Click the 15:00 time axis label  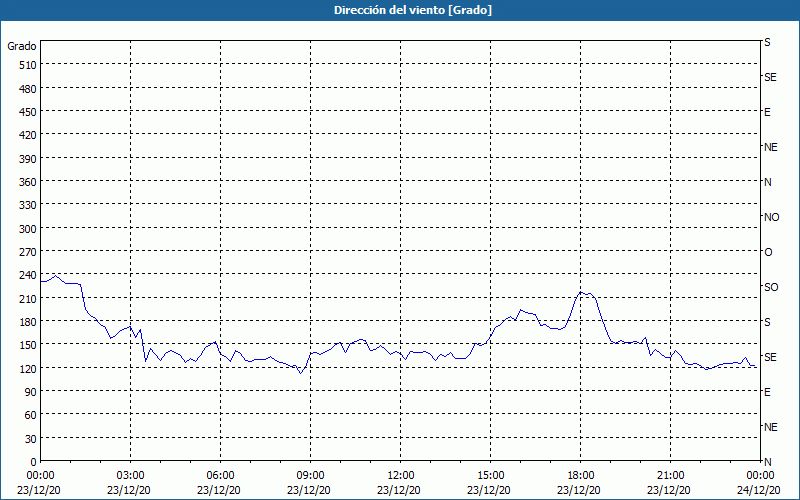pyautogui.click(x=490, y=476)
